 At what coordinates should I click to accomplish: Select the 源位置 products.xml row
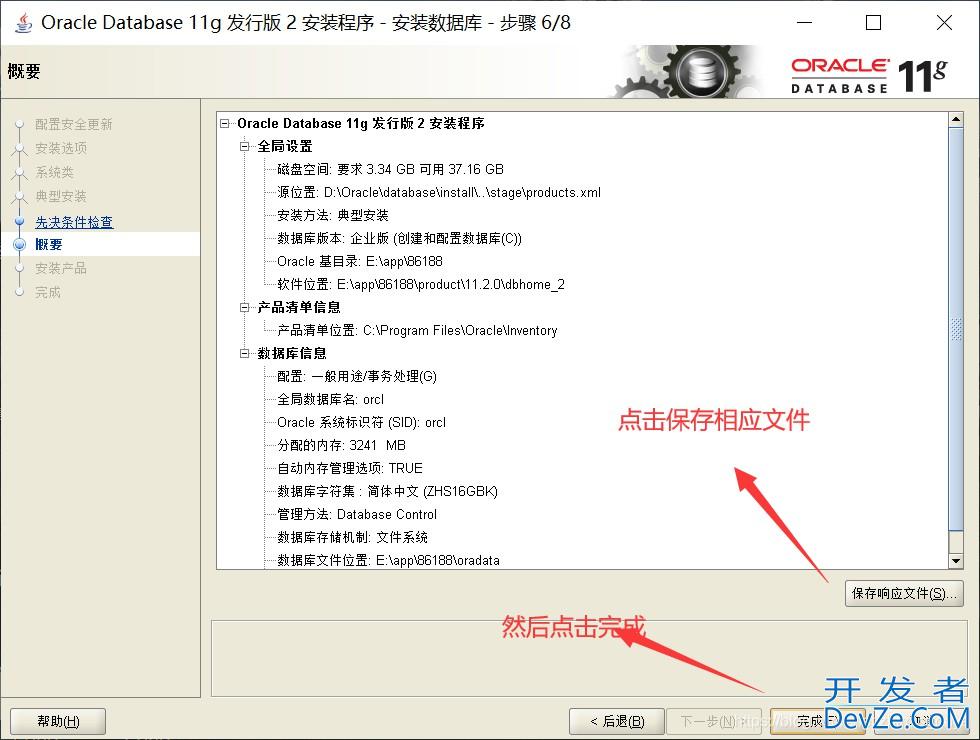click(439, 192)
